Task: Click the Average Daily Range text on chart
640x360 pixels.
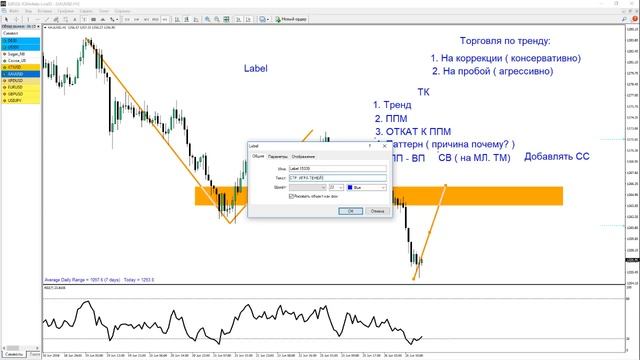Action: tap(99, 280)
